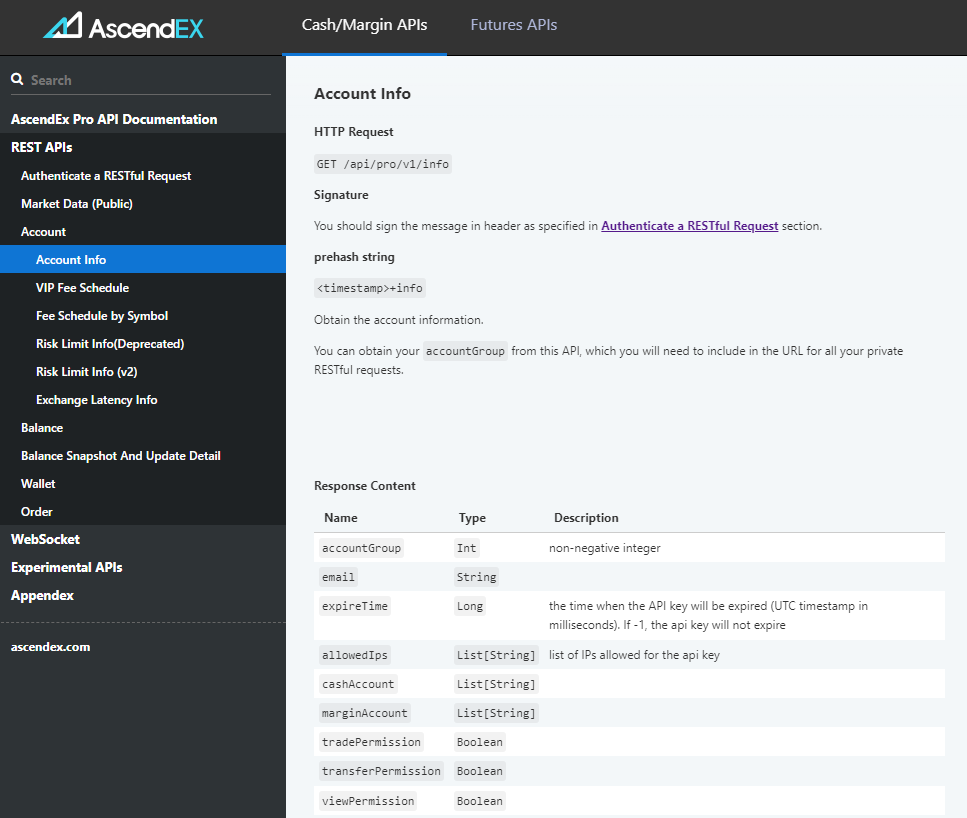Click the HTTP Request heading
Image resolution: width=967 pixels, height=818 pixels.
(x=353, y=132)
